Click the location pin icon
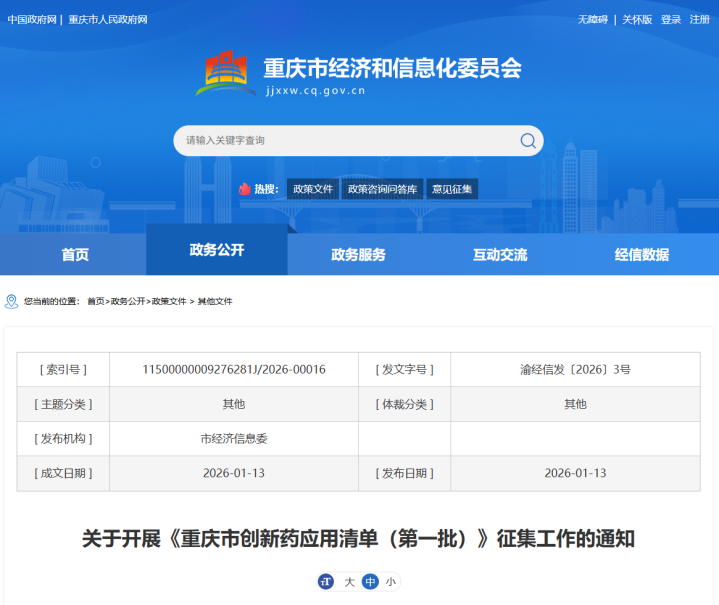The width and height of the screenshot is (719, 605). (x=12, y=301)
